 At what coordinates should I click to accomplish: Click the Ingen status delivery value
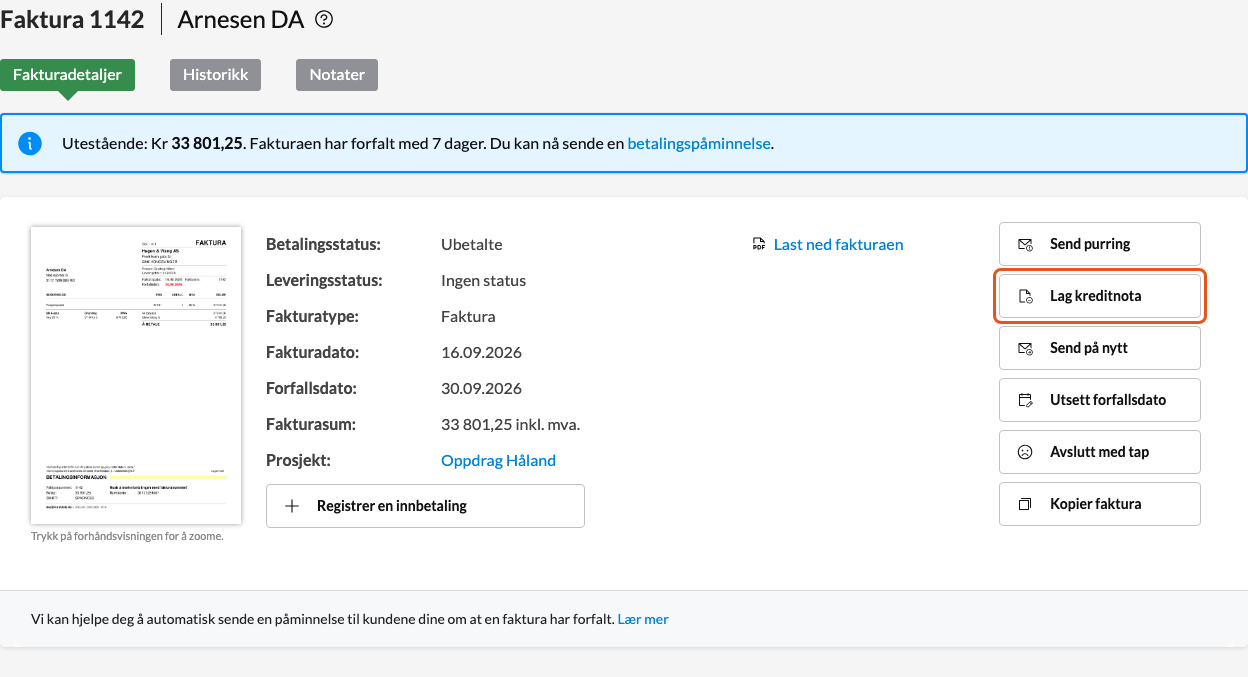(483, 280)
